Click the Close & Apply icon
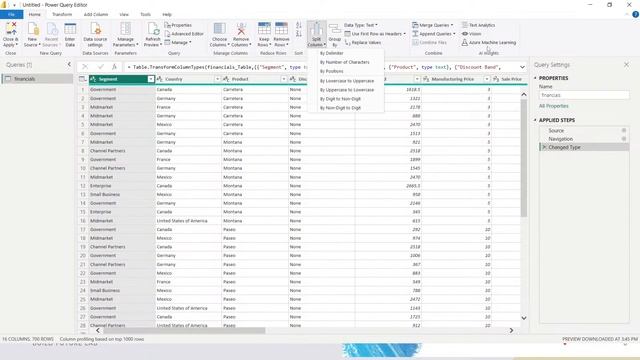640x360 pixels. [11, 29]
